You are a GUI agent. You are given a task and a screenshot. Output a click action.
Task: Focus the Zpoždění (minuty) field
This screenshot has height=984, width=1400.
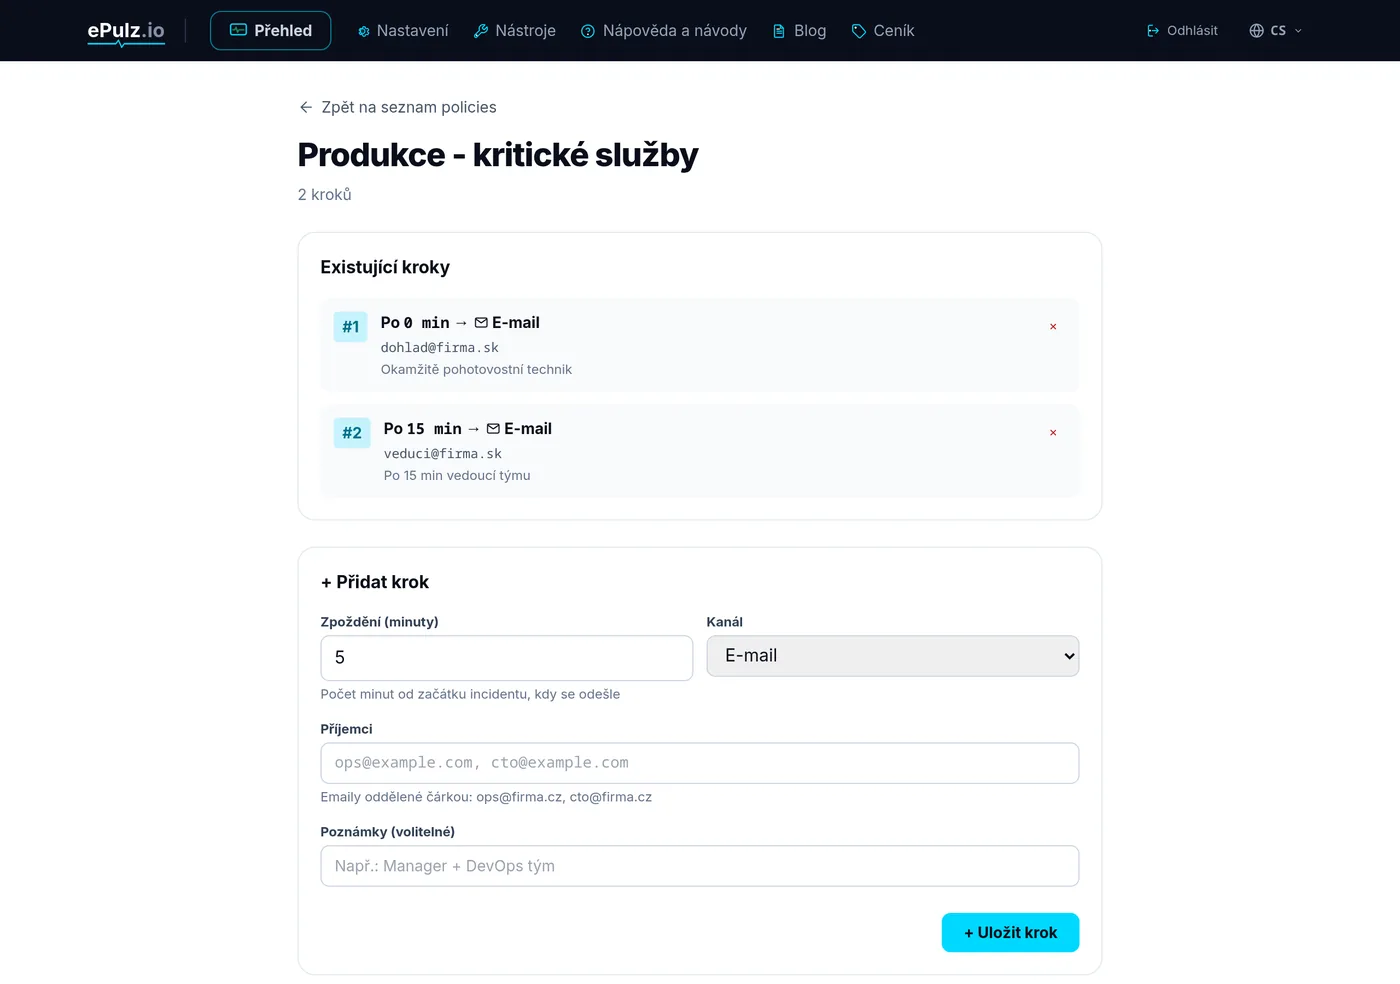[507, 658]
